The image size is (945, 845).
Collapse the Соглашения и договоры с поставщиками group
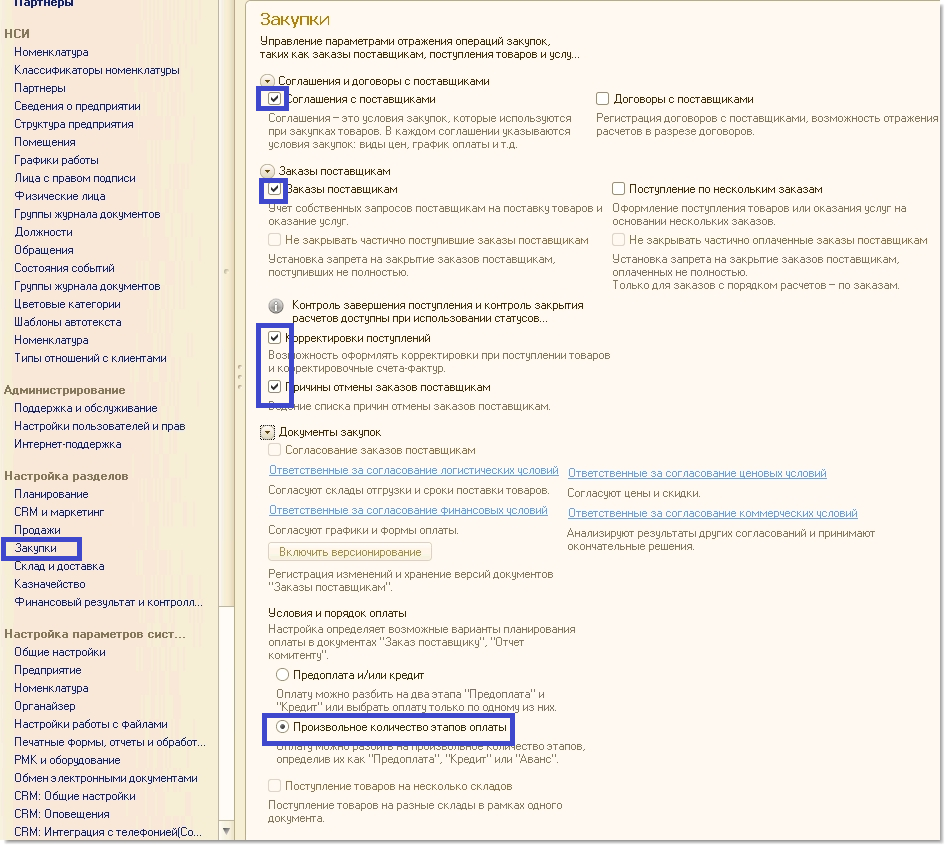[267, 81]
